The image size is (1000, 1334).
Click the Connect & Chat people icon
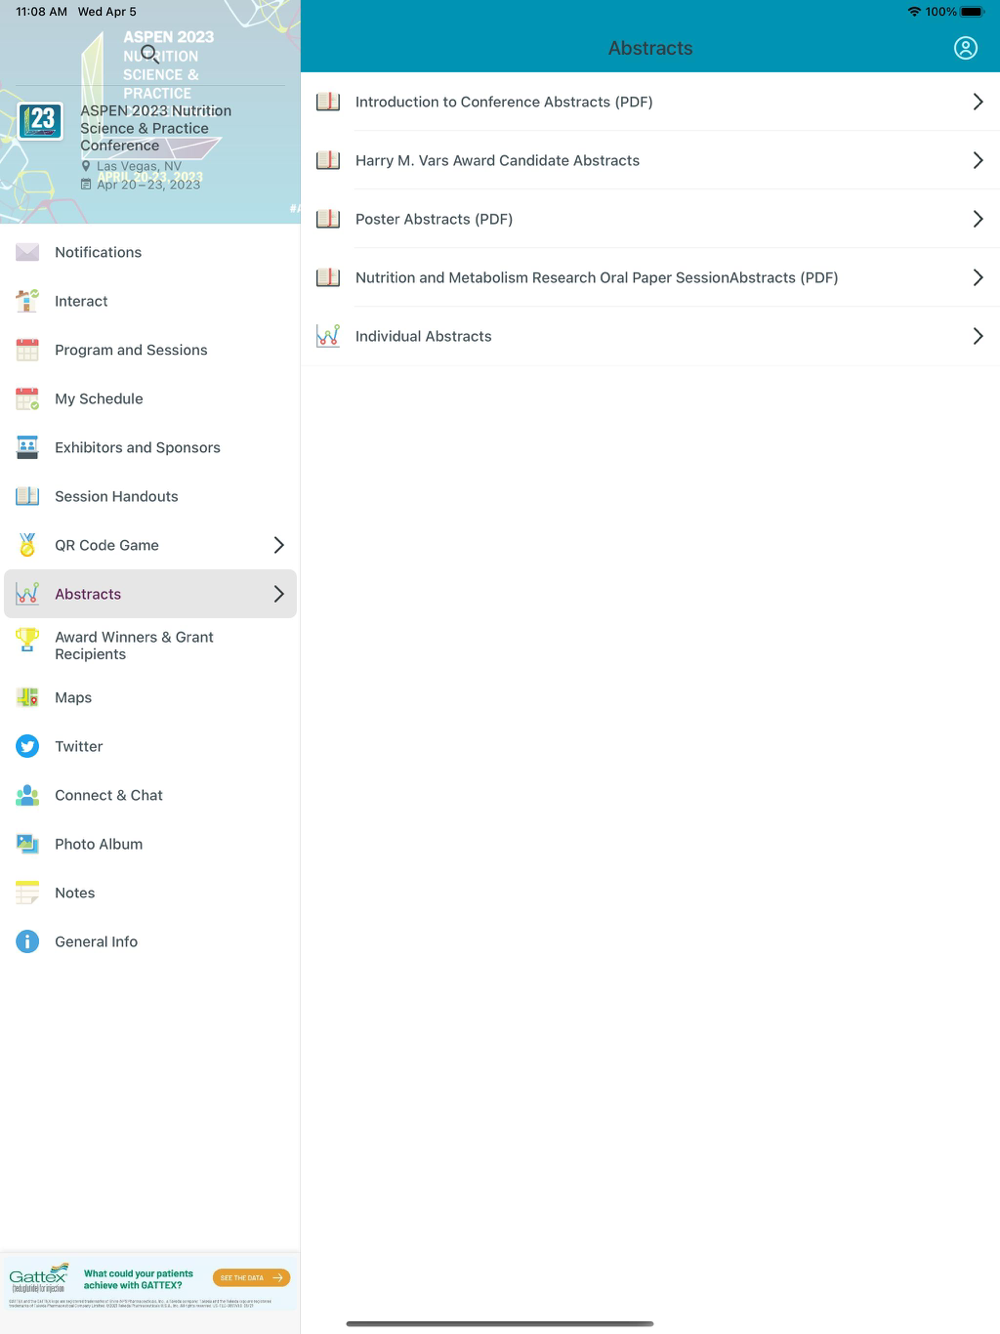[x=28, y=795]
